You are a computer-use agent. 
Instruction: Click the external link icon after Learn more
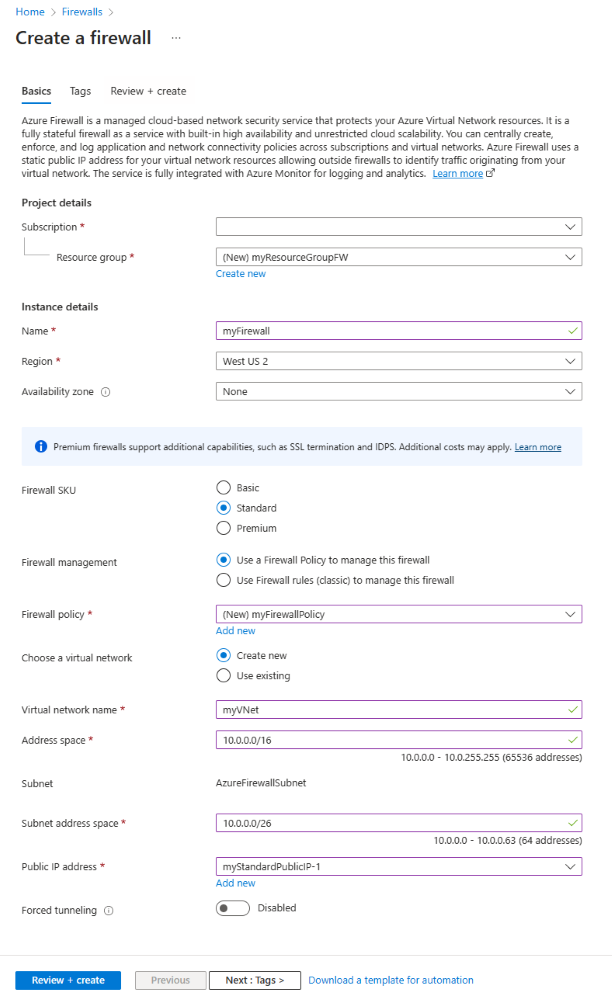pyautogui.click(x=490, y=174)
